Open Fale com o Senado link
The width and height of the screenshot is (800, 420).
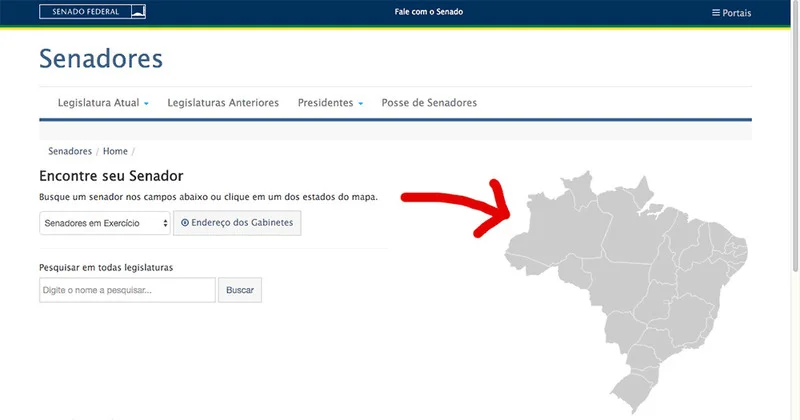pyautogui.click(x=429, y=12)
